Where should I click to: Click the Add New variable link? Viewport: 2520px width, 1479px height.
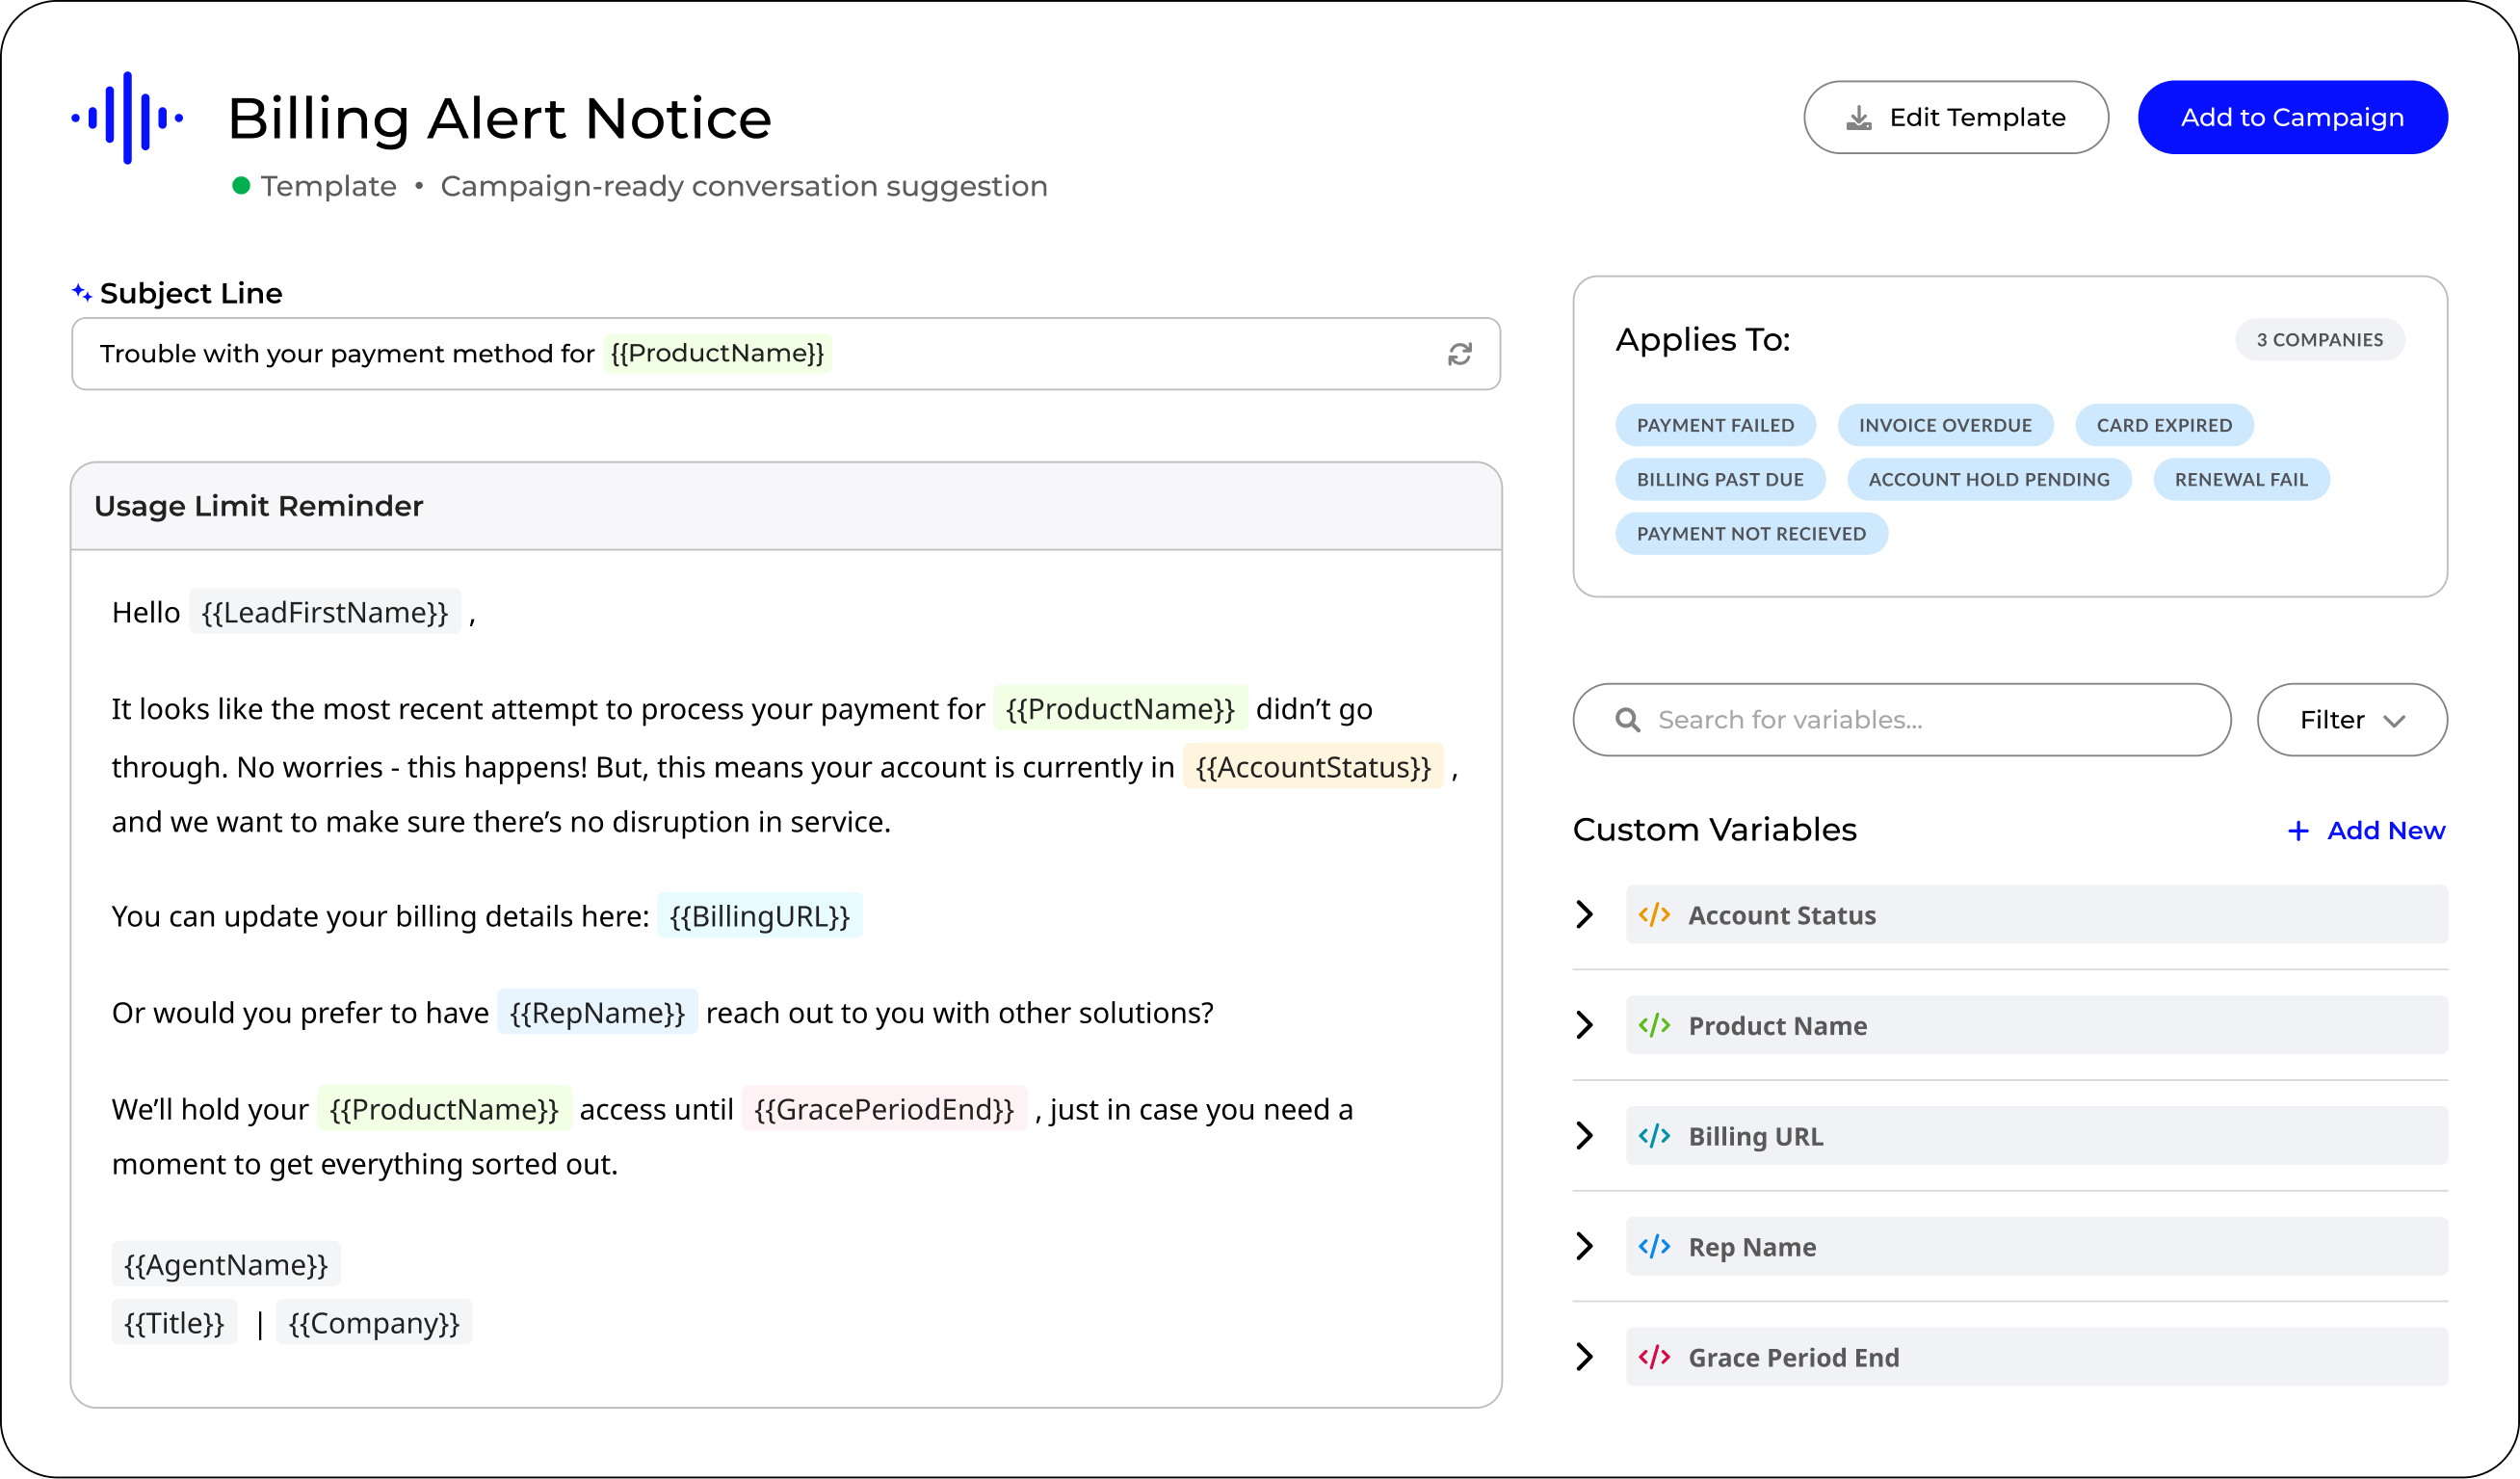2366,831
